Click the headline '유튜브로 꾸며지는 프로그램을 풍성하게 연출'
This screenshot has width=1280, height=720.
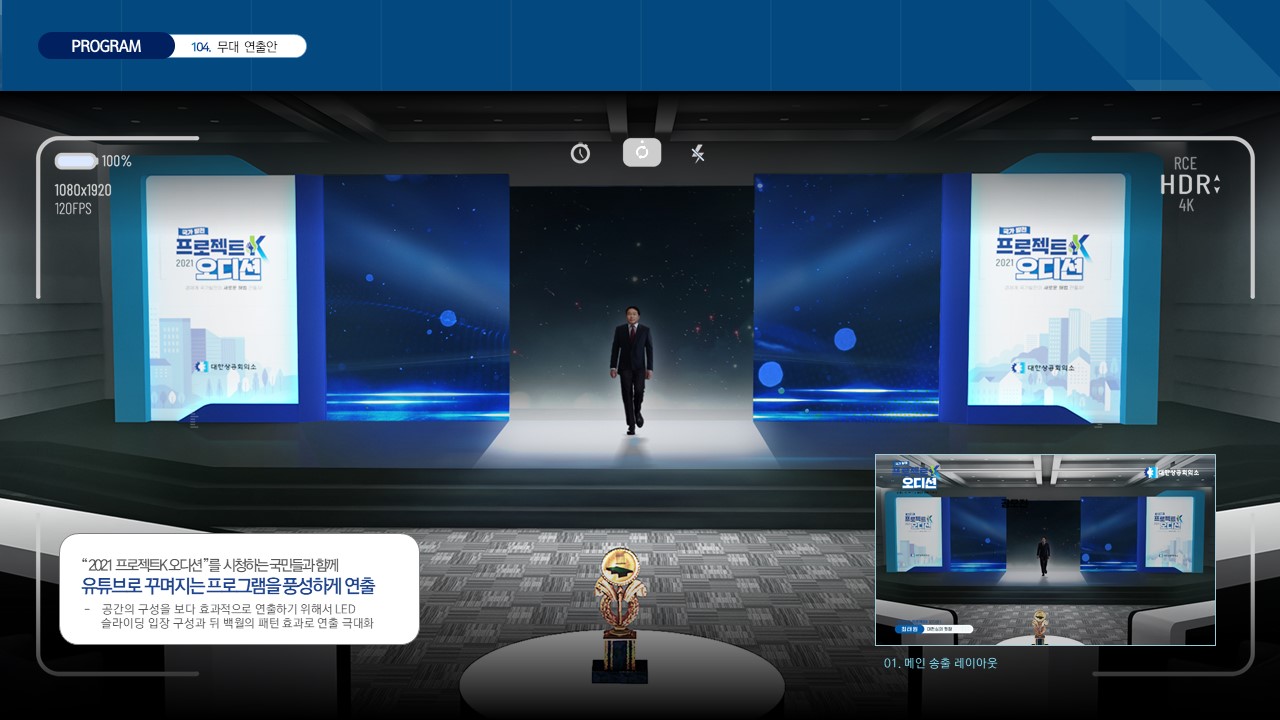[x=228, y=586]
